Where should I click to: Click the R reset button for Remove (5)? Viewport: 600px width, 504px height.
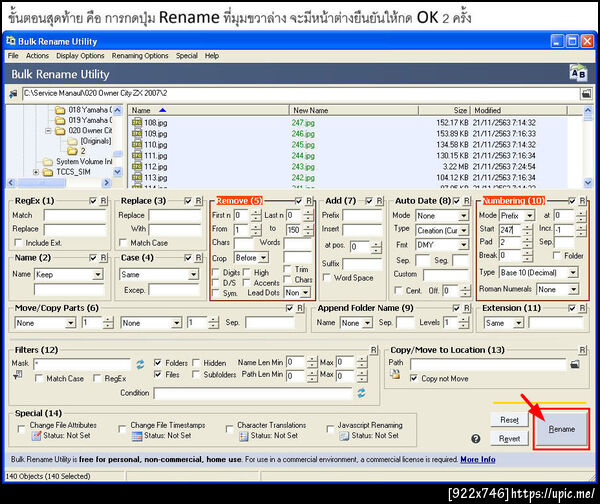[x=309, y=201]
